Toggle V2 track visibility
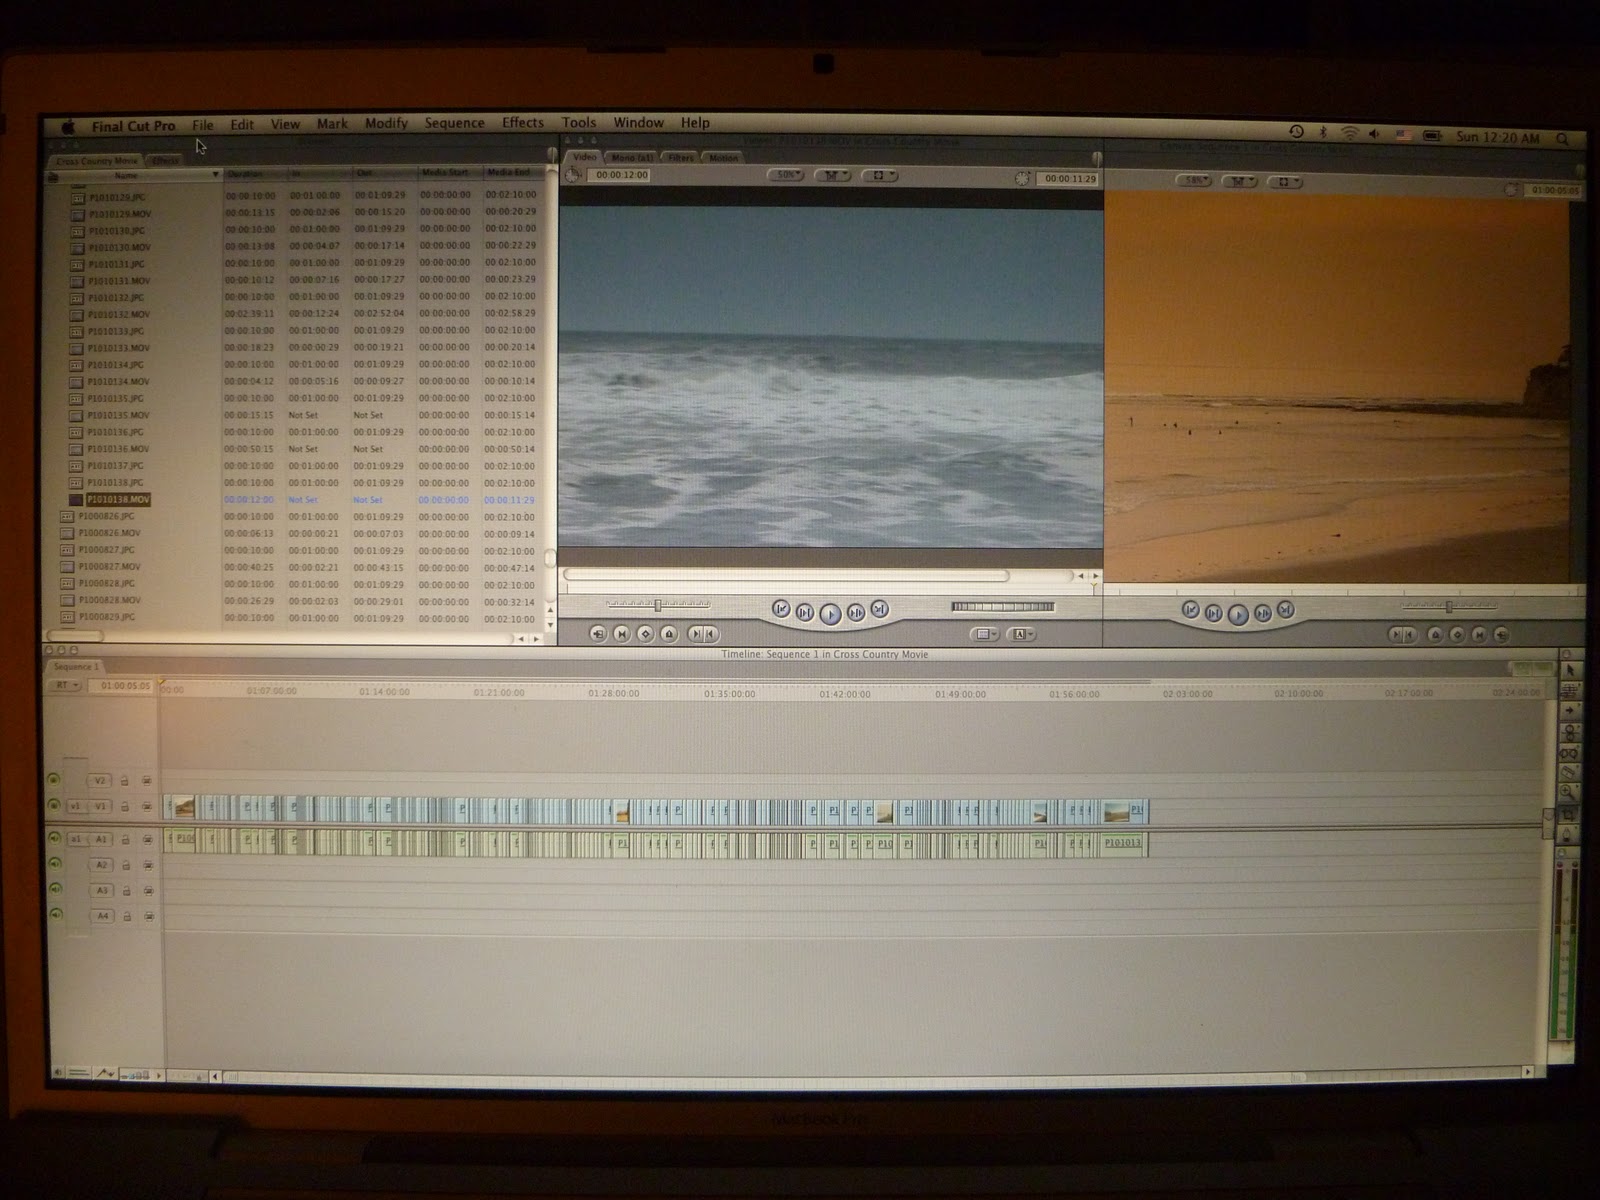Screen dimensions: 1600x1200 pos(54,780)
